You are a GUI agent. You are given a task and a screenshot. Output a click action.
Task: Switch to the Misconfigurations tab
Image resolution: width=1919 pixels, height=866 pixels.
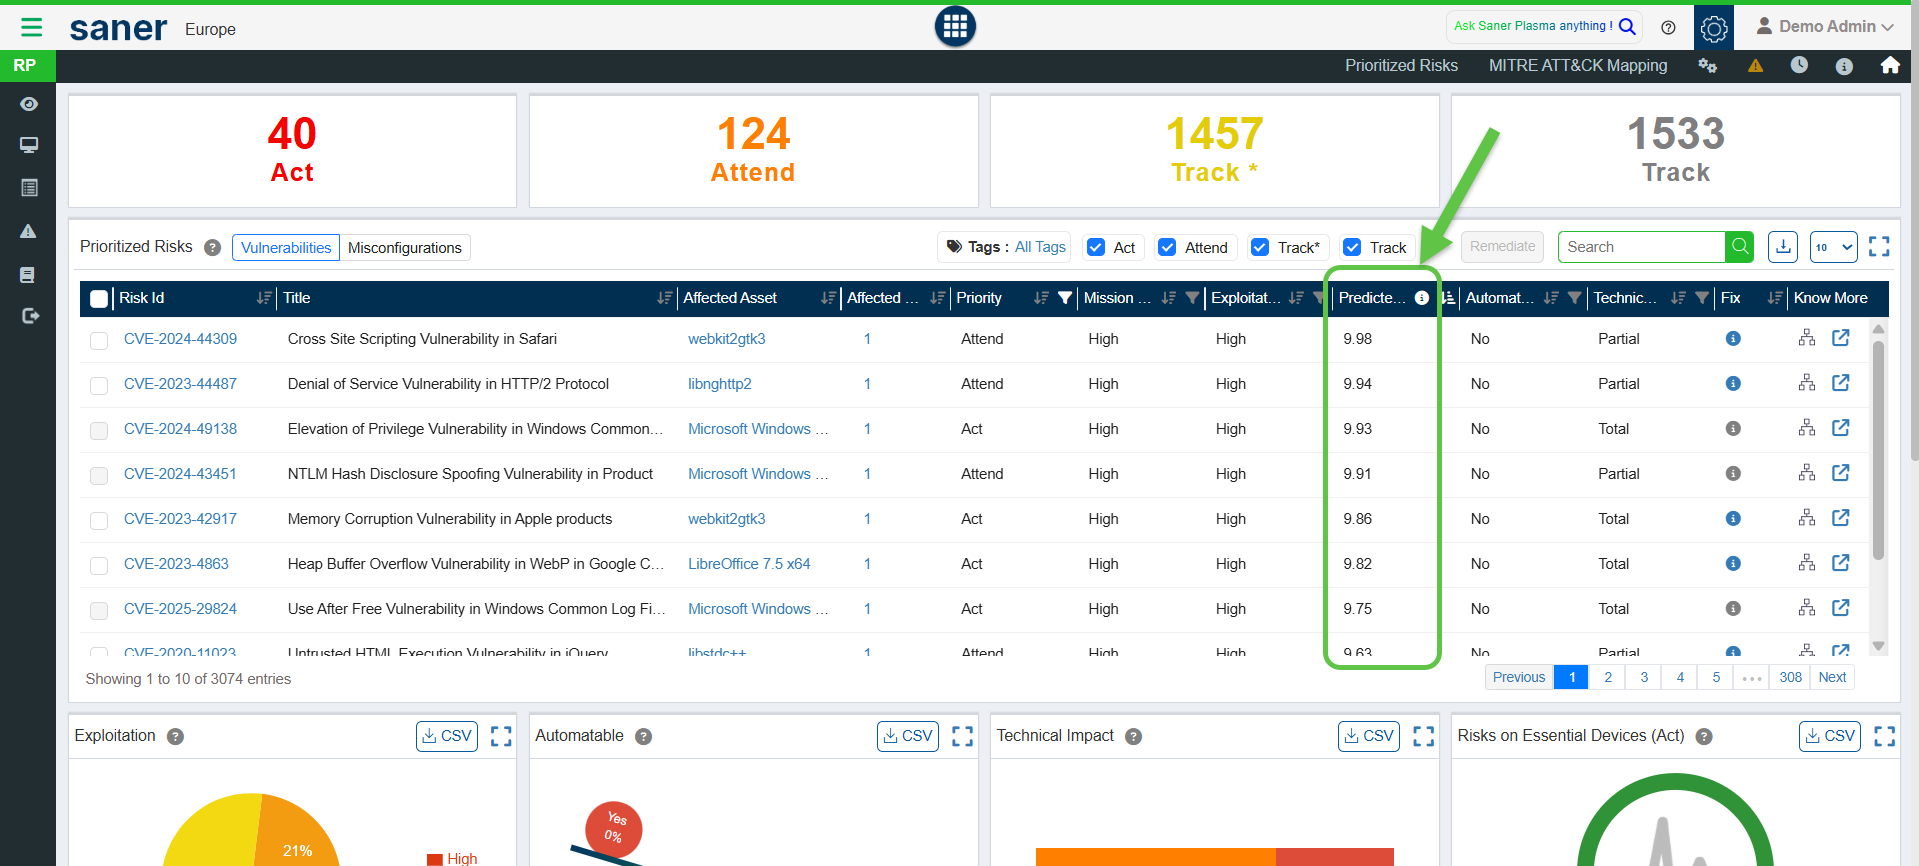coord(404,248)
